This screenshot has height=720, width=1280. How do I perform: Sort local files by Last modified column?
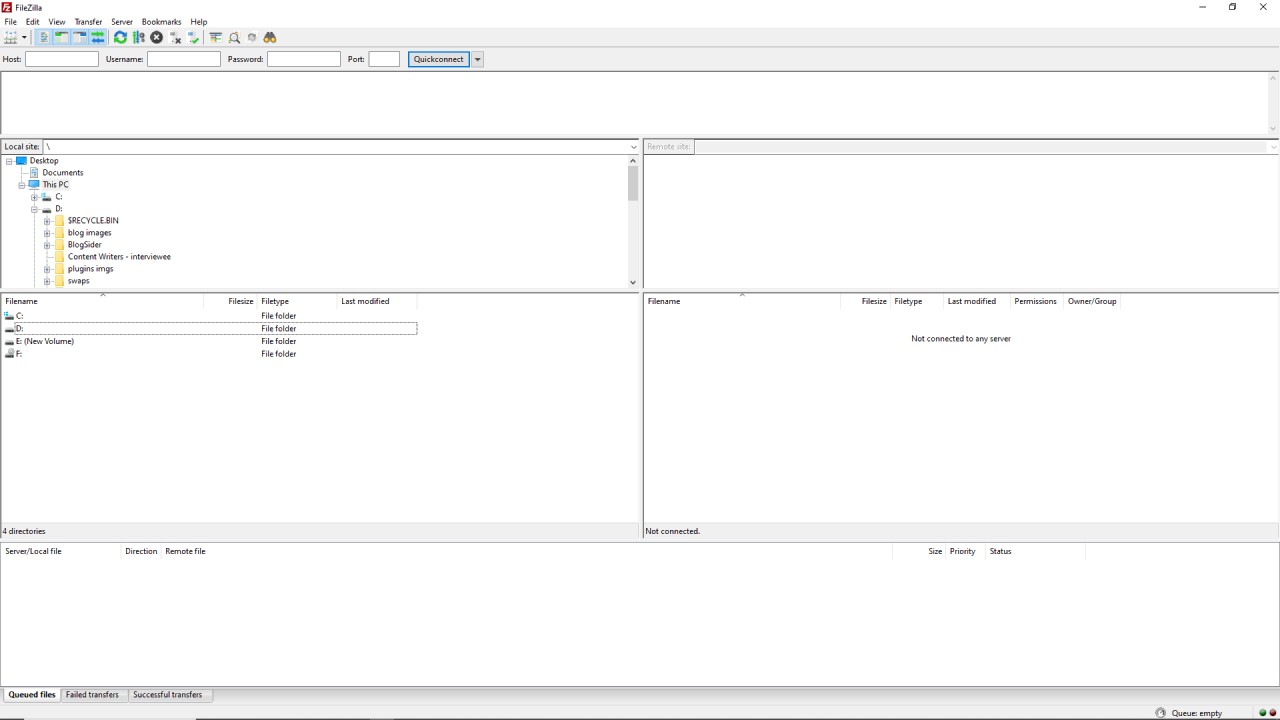tap(377, 301)
